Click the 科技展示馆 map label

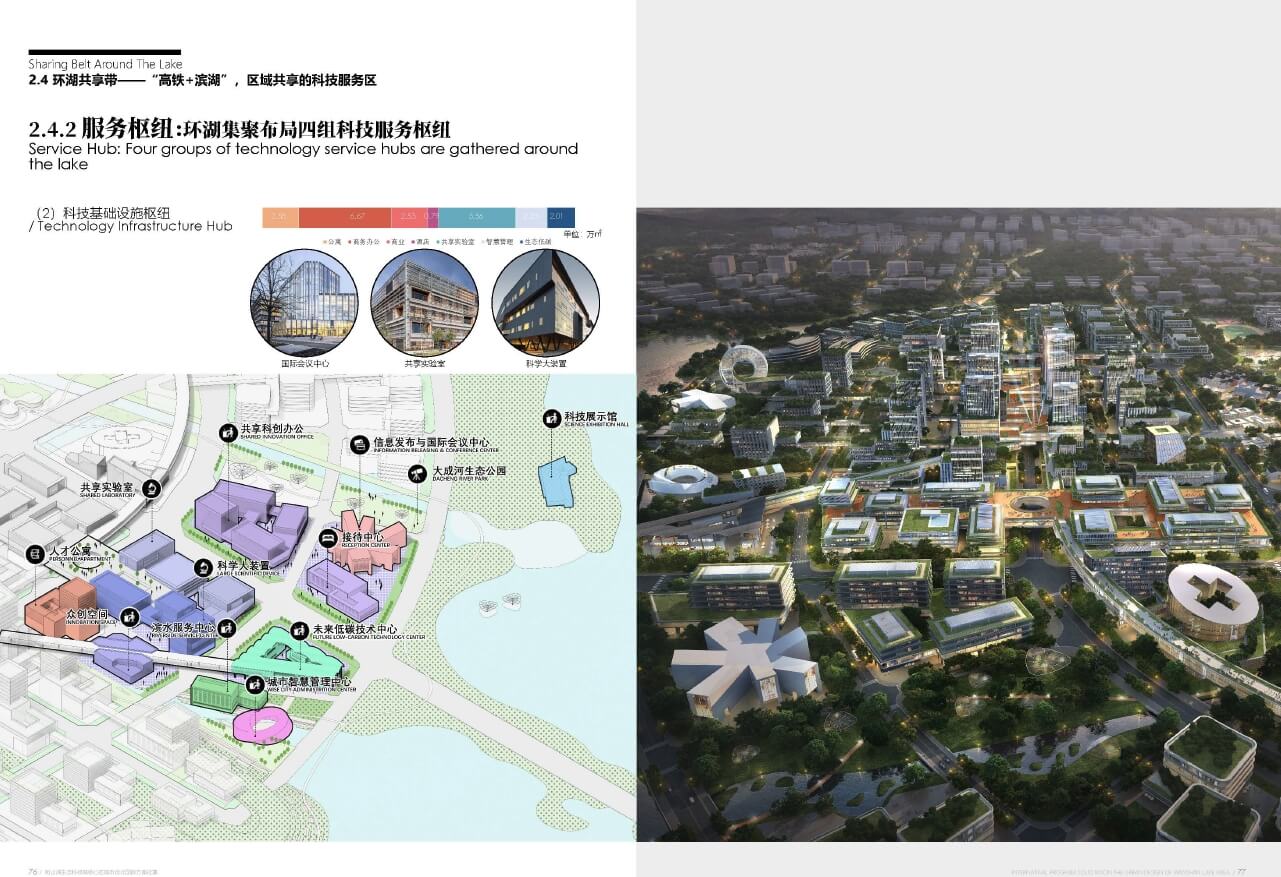pyautogui.click(x=589, y=416)
